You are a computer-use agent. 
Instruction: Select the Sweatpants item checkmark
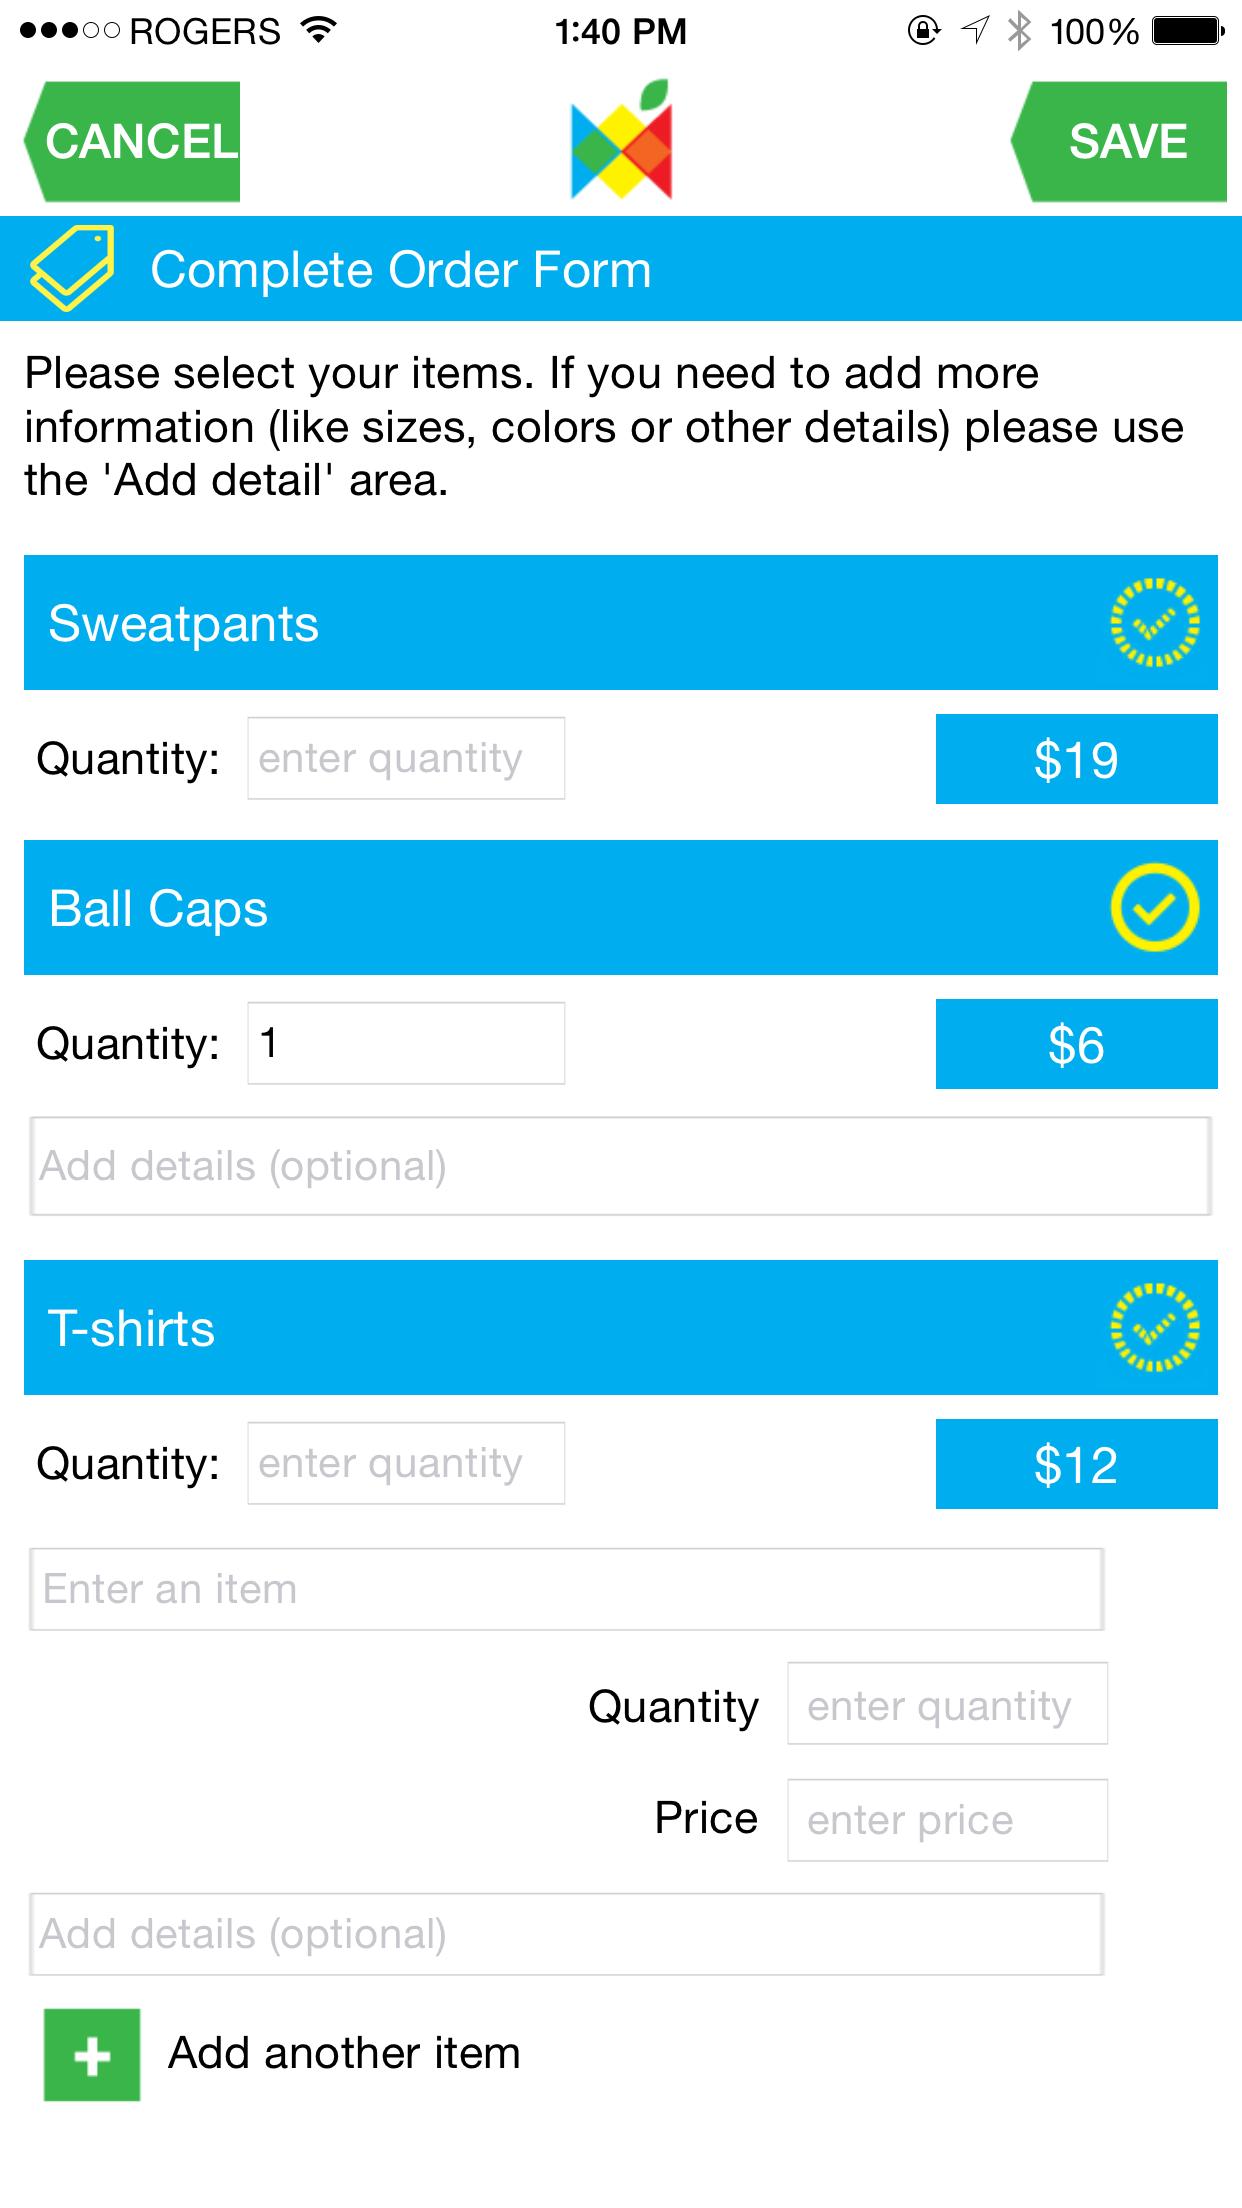point(1154,623)
